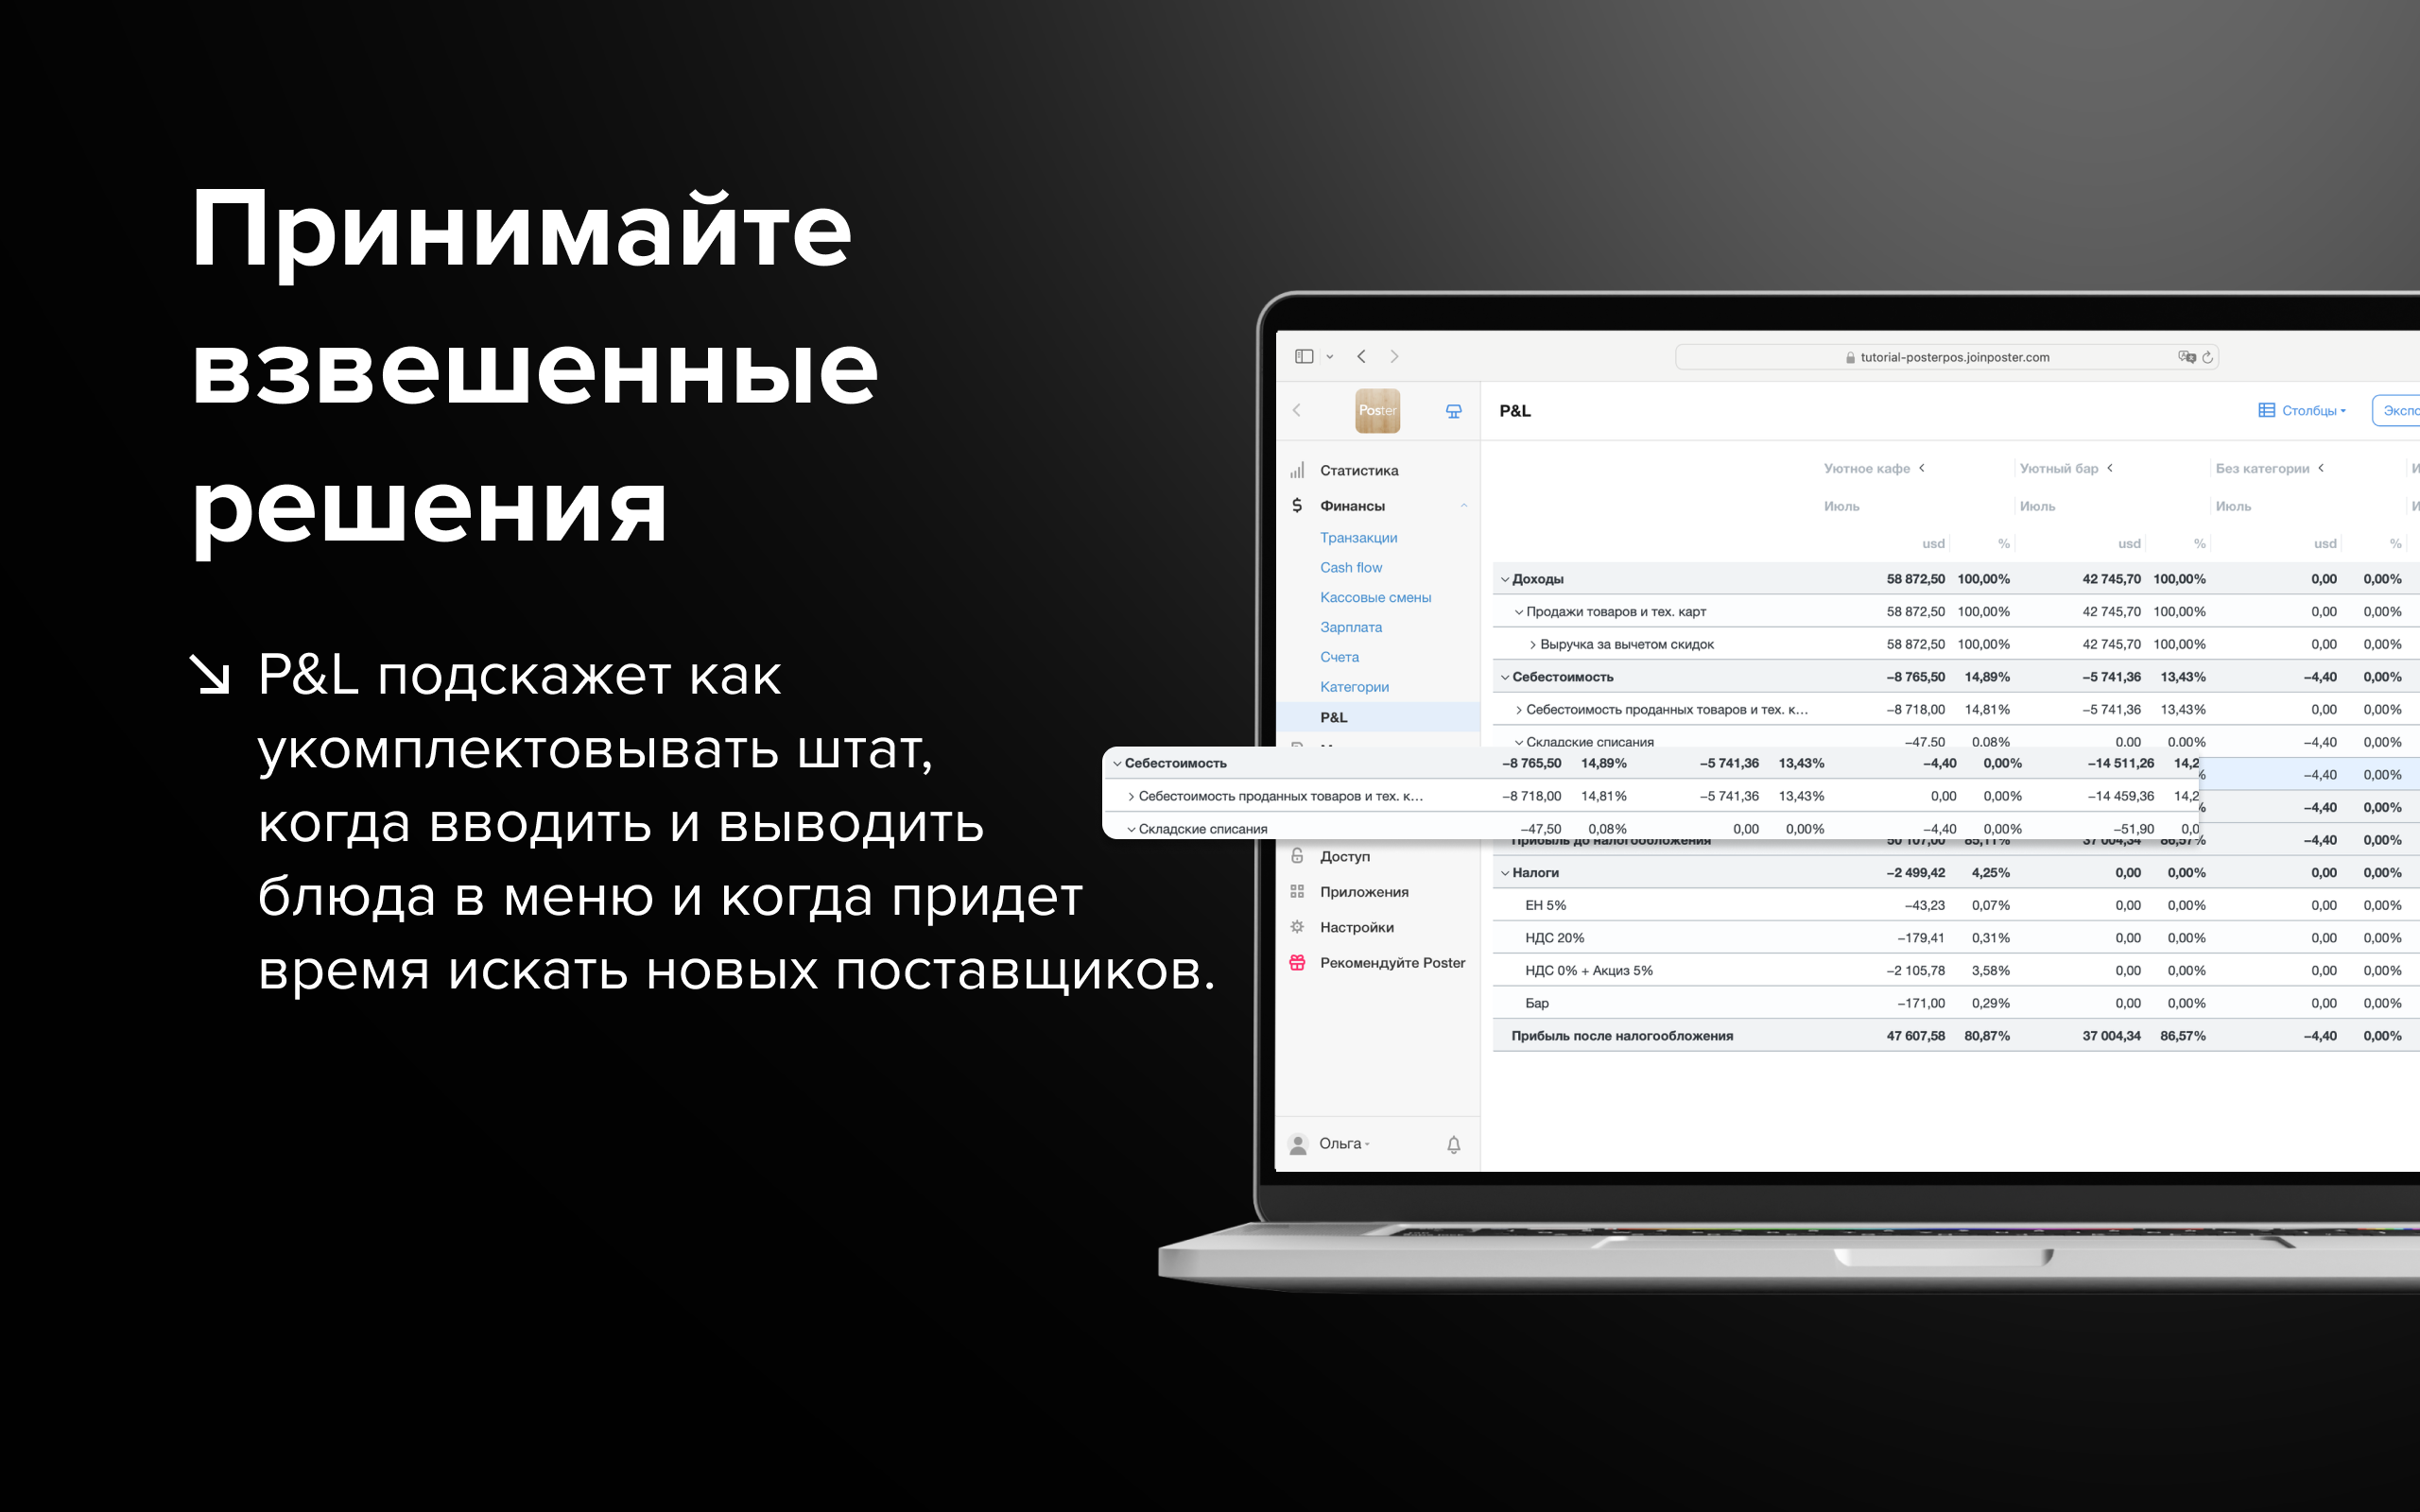Click the Транзакции sidebar link
Screen dimensions: 2420x1512
[1360, 539]
